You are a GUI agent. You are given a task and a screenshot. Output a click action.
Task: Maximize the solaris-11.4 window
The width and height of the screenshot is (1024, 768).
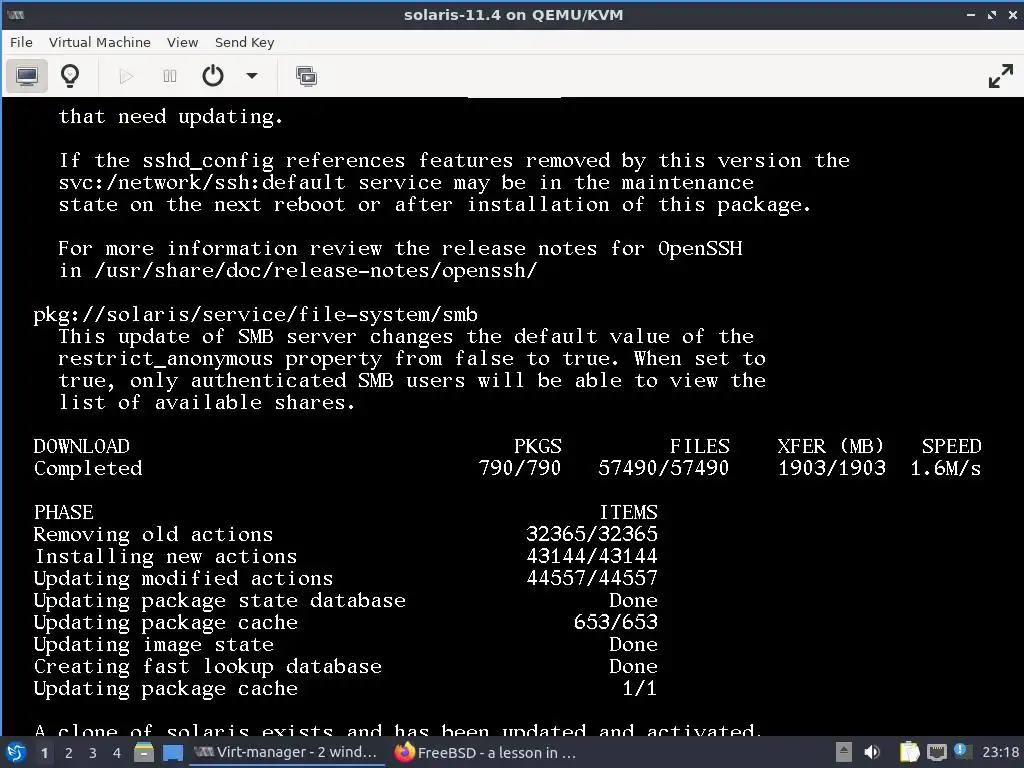tap(992, 14)
